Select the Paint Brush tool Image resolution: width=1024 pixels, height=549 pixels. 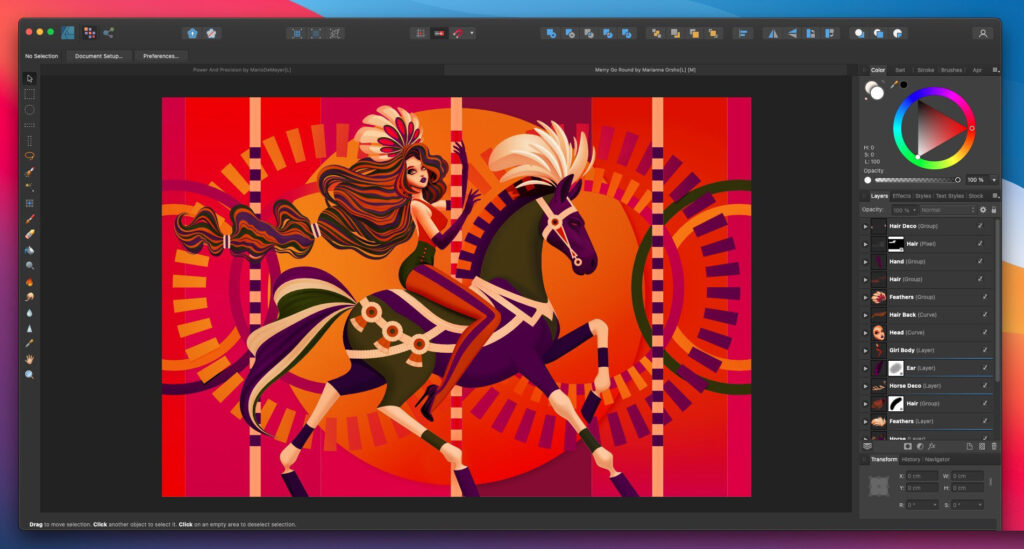[29, 219]
